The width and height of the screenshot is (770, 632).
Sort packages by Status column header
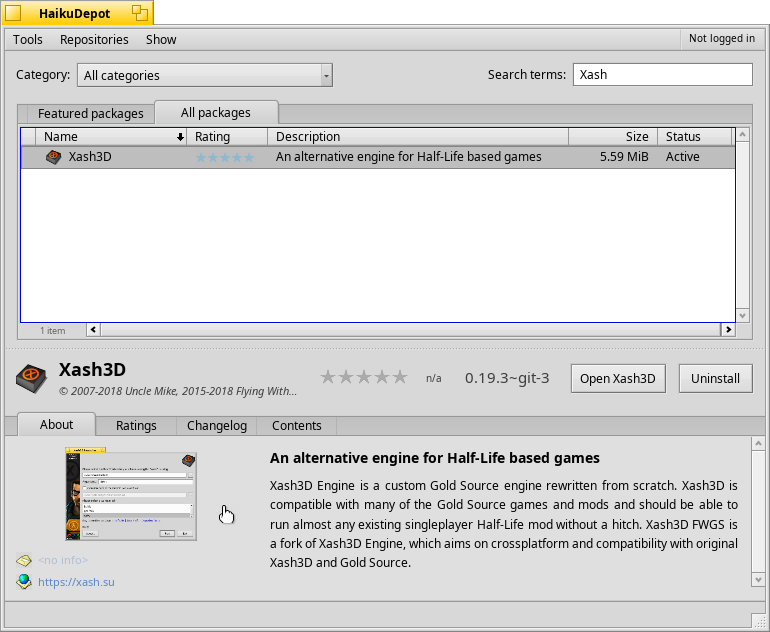point(694,137)
